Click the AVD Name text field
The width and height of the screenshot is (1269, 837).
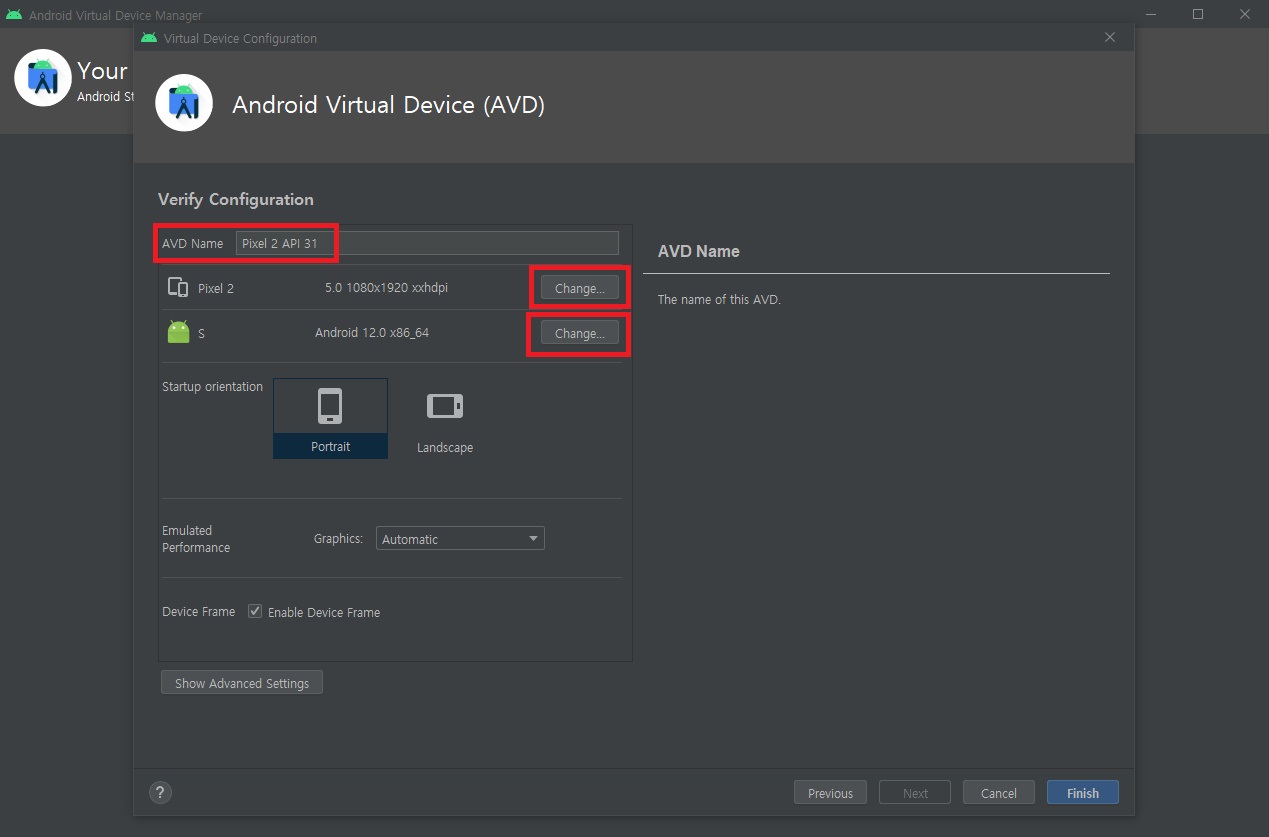pyautogui.click(x=427, y=243)
